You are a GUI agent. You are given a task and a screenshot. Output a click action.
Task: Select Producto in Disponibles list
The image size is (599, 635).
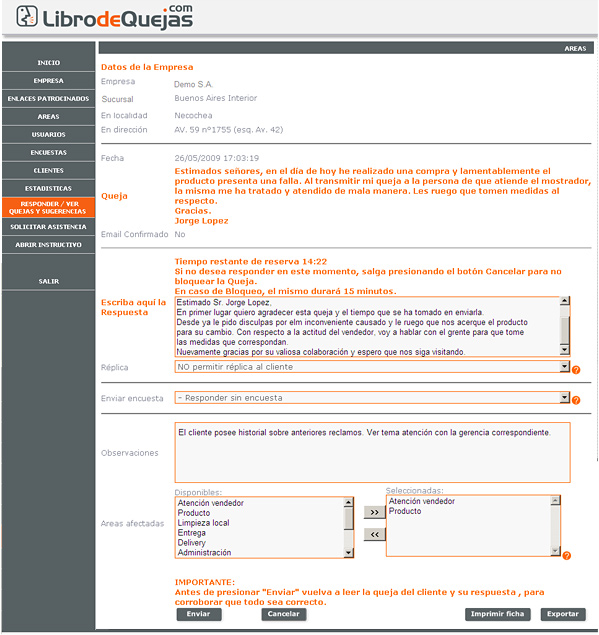pos(194,513)
